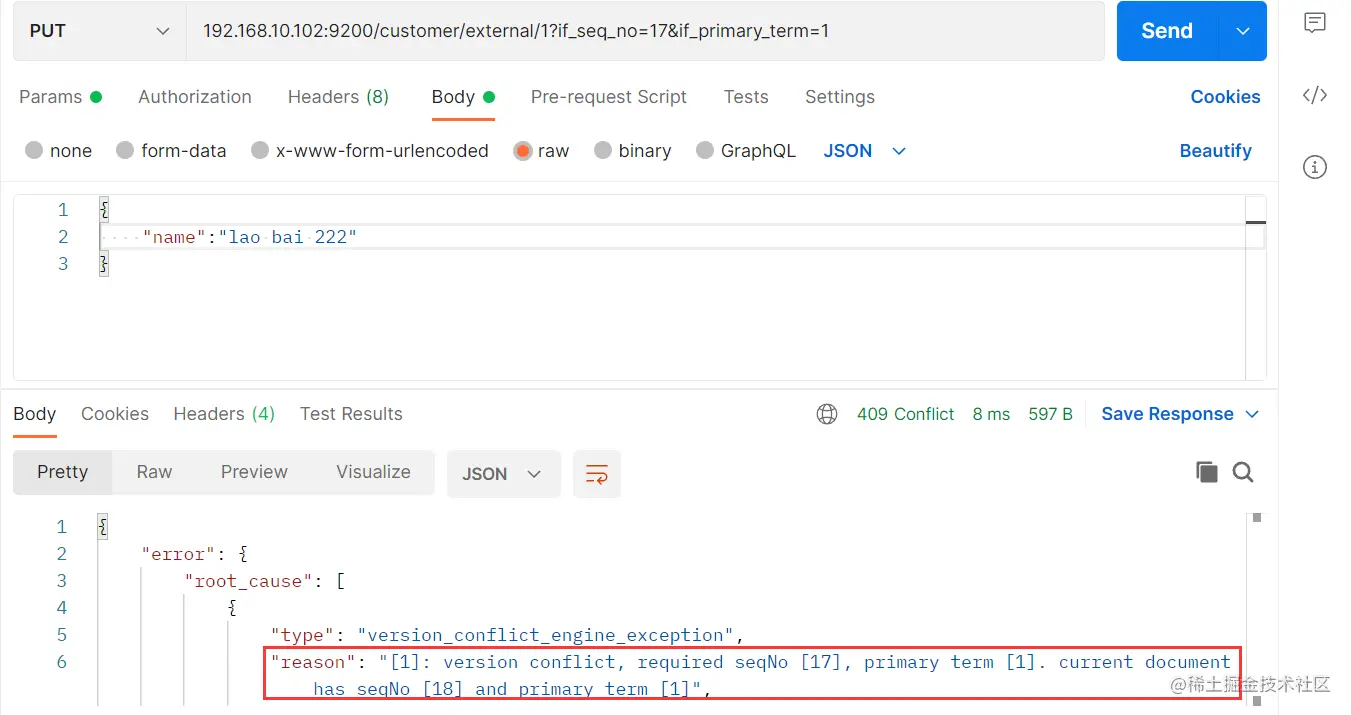Open the Pre-request Script tab
1351x715 pixels.
[x=609, y=97]
